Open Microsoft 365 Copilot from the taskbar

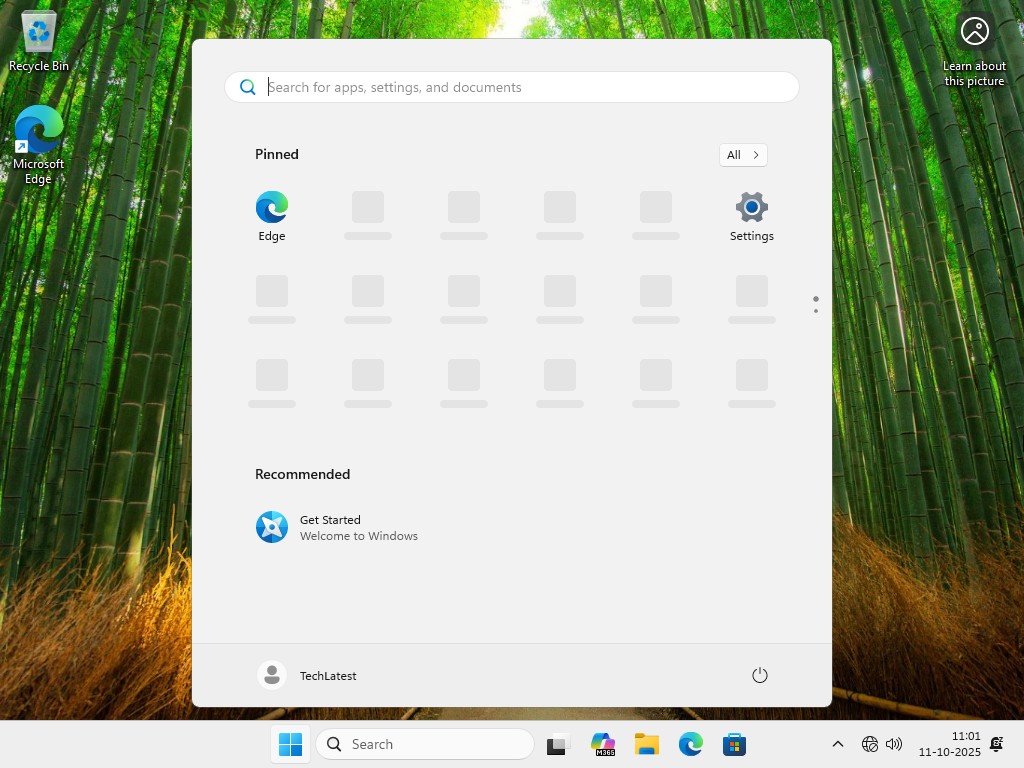tap(602, 744)
